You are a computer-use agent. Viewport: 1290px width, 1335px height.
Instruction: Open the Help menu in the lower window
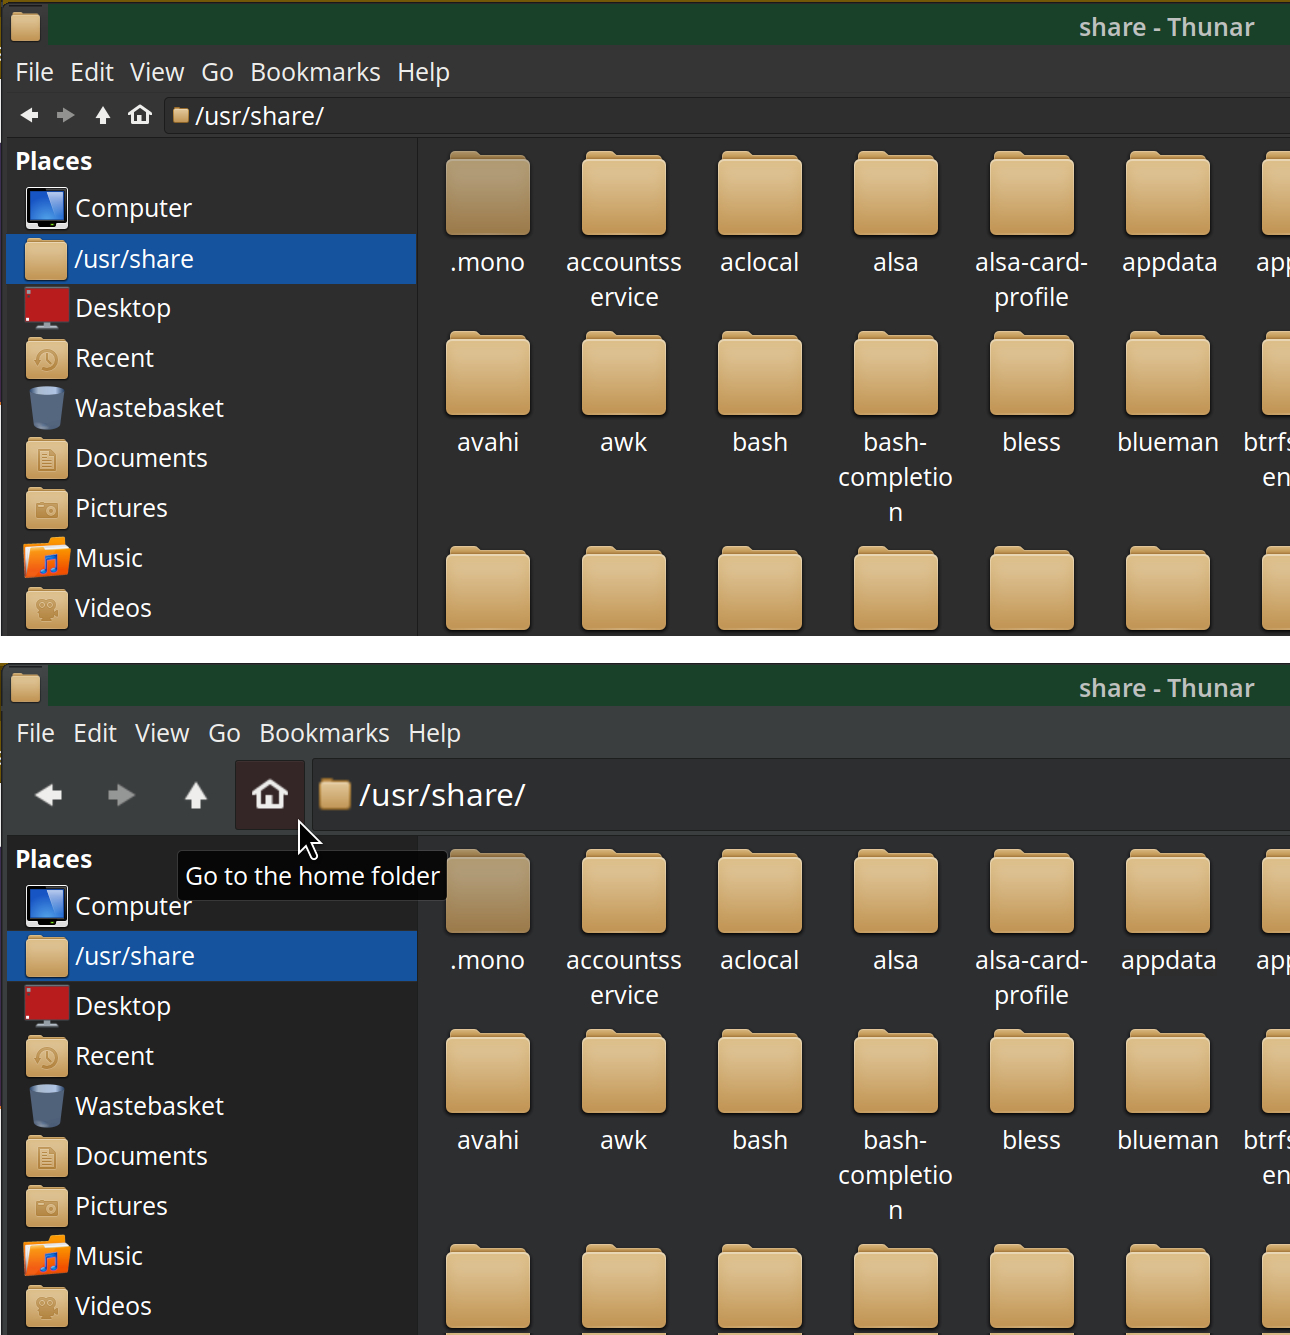click(434, 733)
